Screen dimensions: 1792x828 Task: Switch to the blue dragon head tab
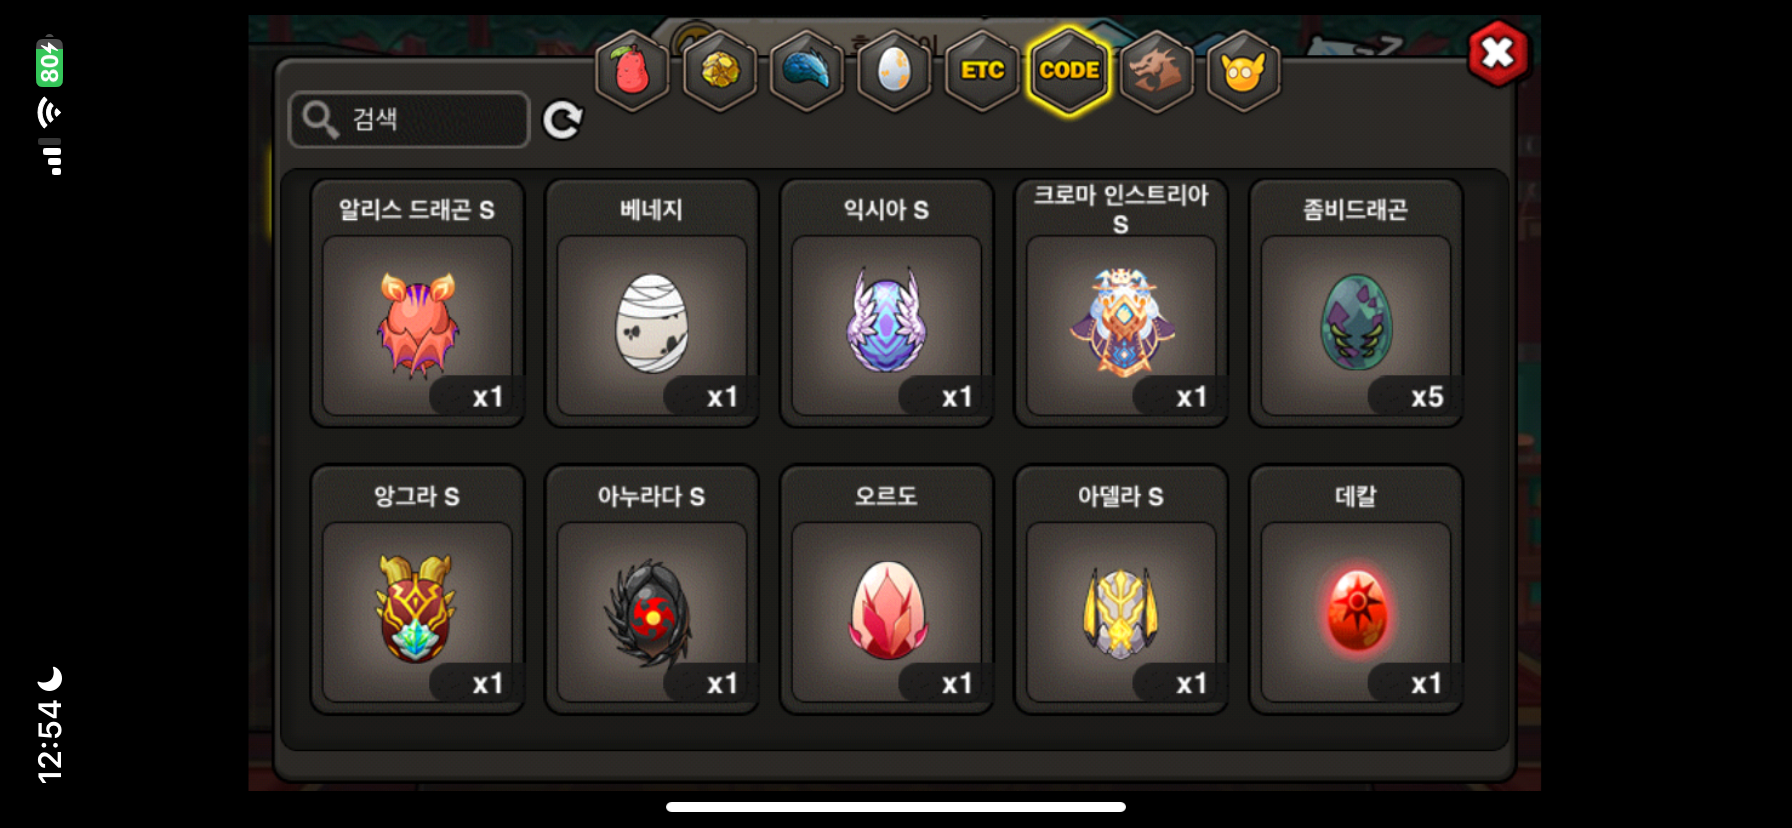[x=807, y=71]
